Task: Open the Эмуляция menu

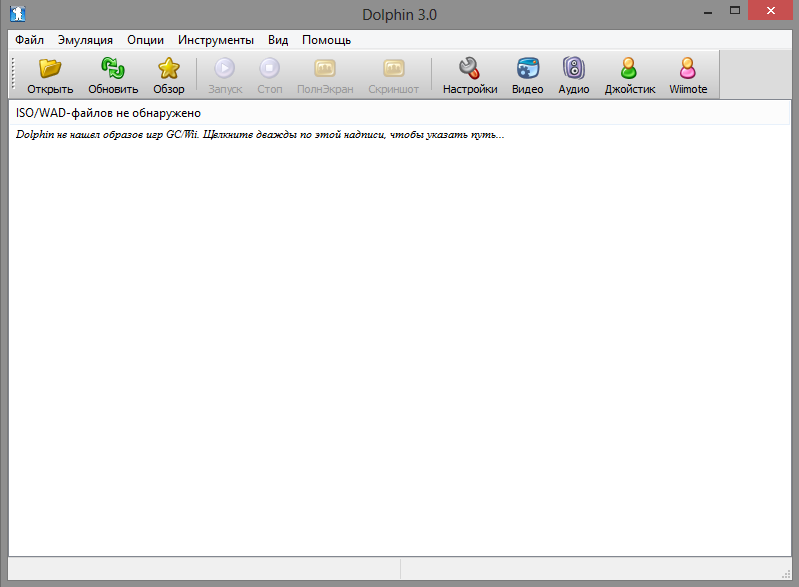Action: [85, 40]
